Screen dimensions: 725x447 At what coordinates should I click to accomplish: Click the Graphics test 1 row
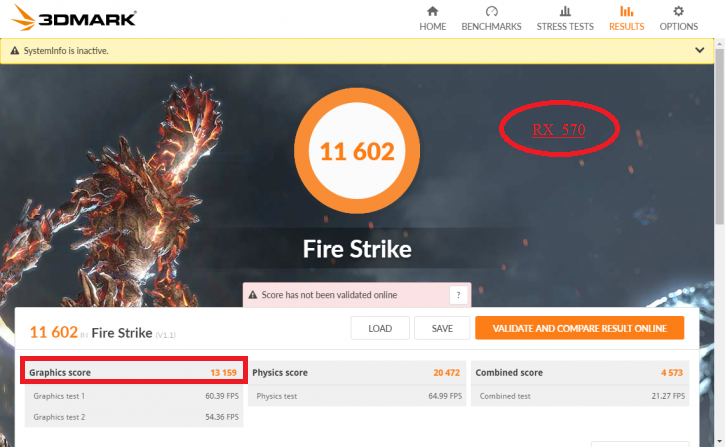pyautogui.click(x=134, y=396)
